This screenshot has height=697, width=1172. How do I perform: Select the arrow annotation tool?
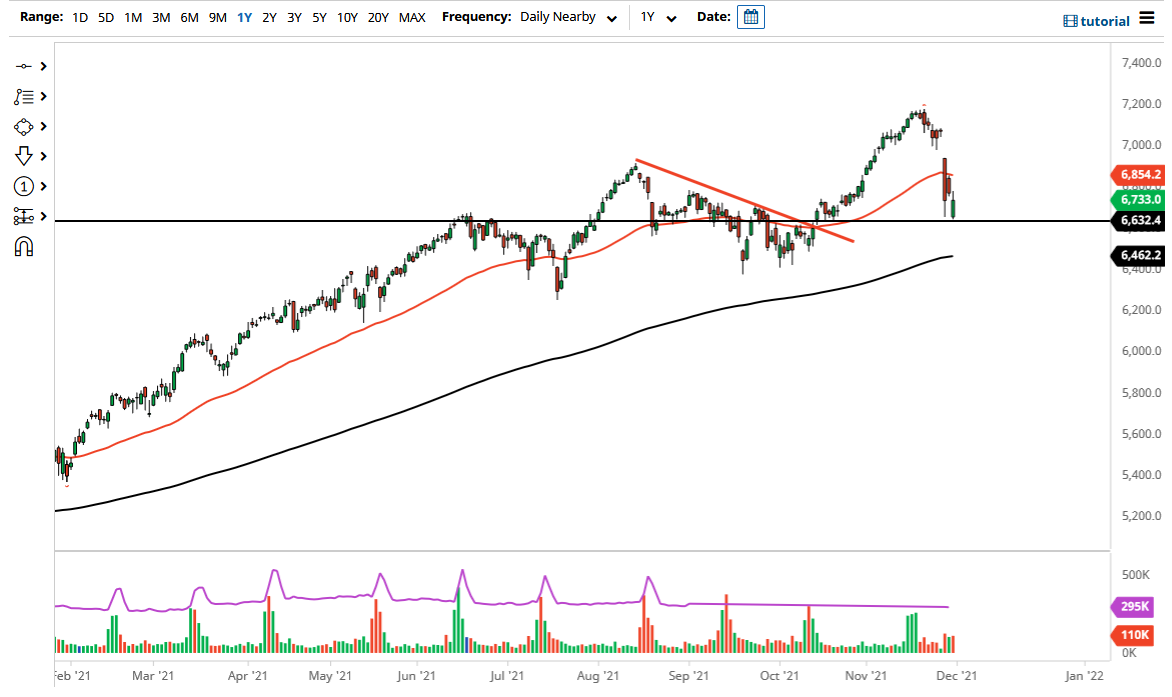25,156
